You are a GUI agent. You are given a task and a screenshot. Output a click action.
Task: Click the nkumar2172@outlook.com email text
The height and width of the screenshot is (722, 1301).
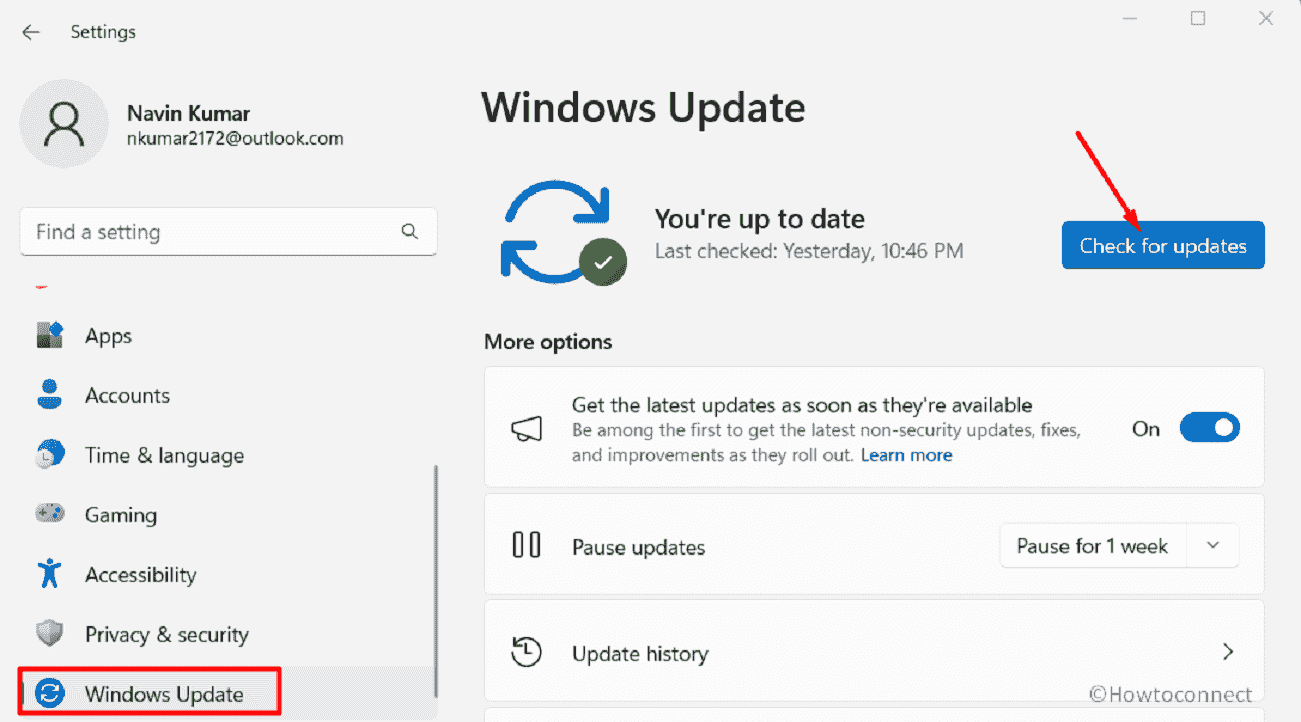pos(235,139)
